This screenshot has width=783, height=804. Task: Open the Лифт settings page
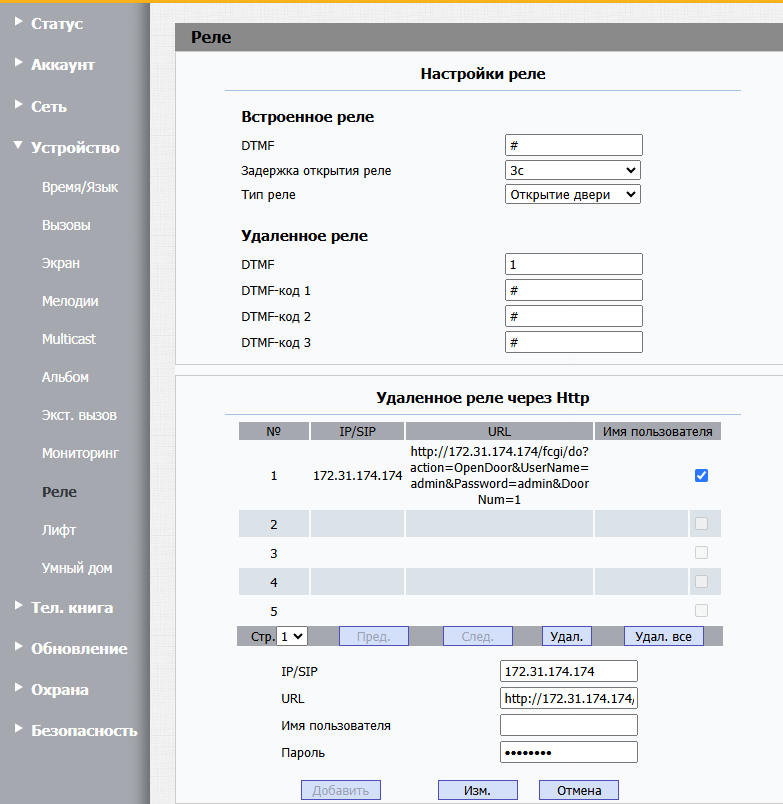59,530
